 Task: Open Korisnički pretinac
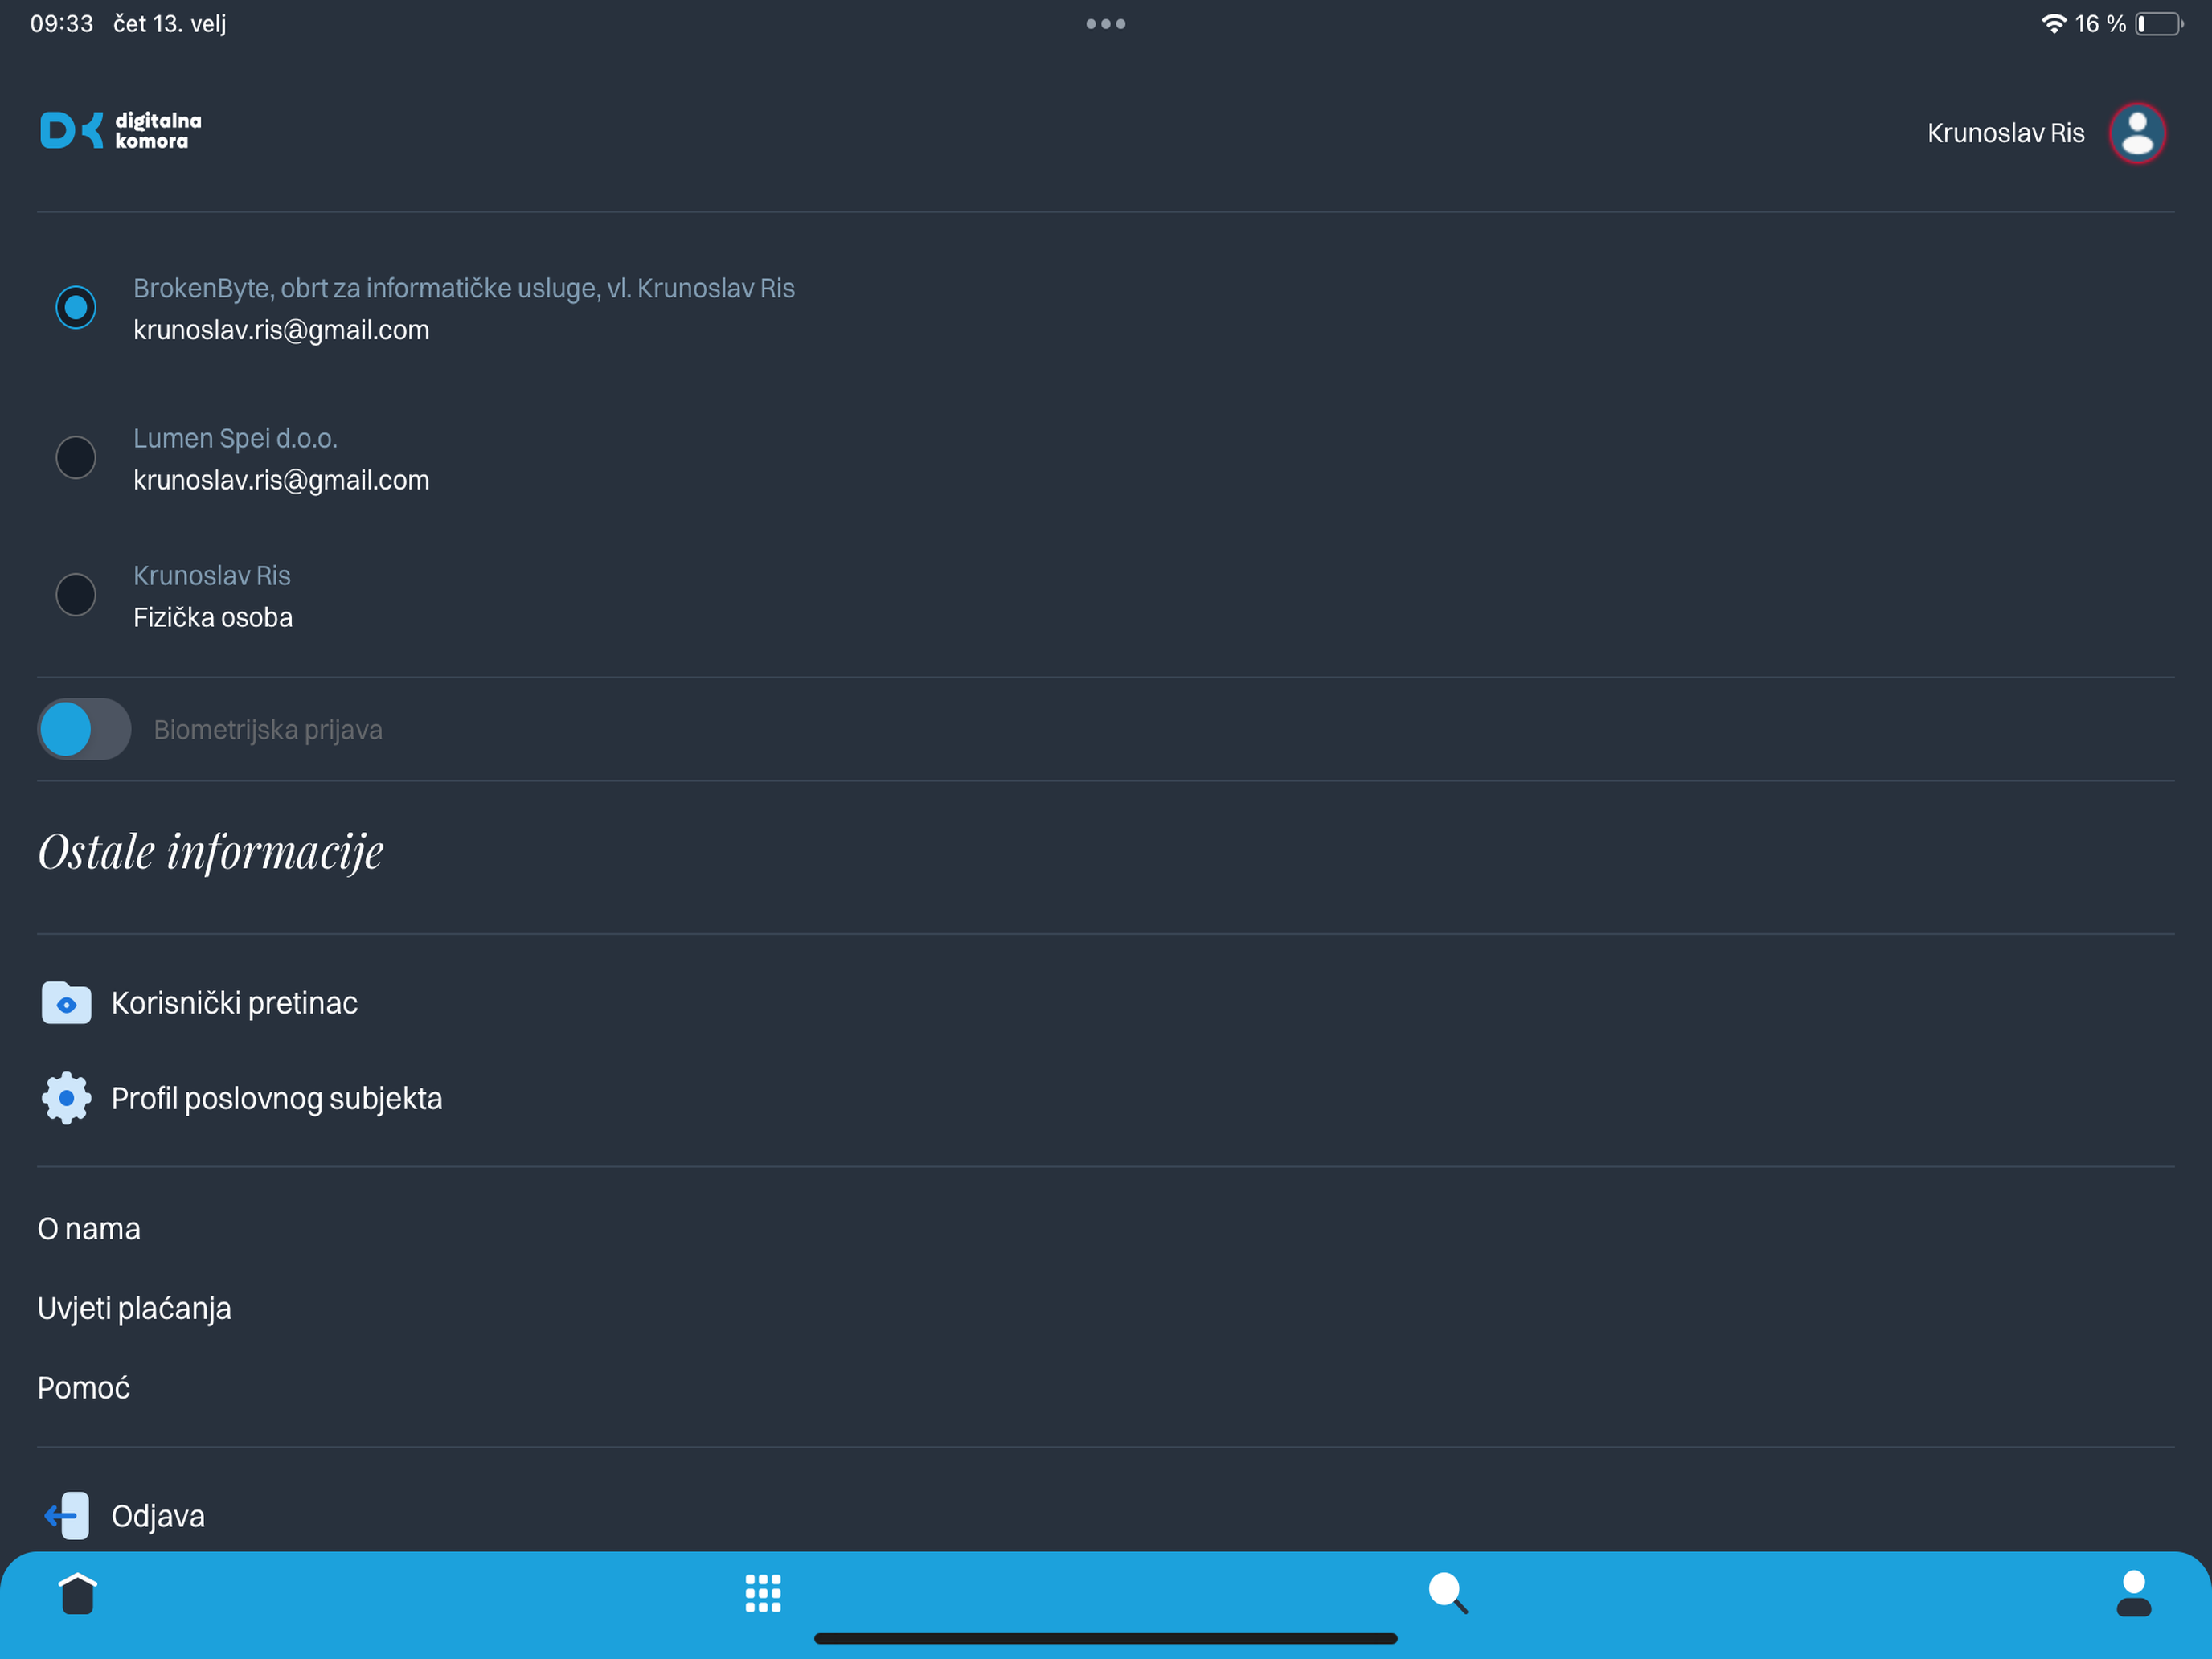click(234, 1003)
